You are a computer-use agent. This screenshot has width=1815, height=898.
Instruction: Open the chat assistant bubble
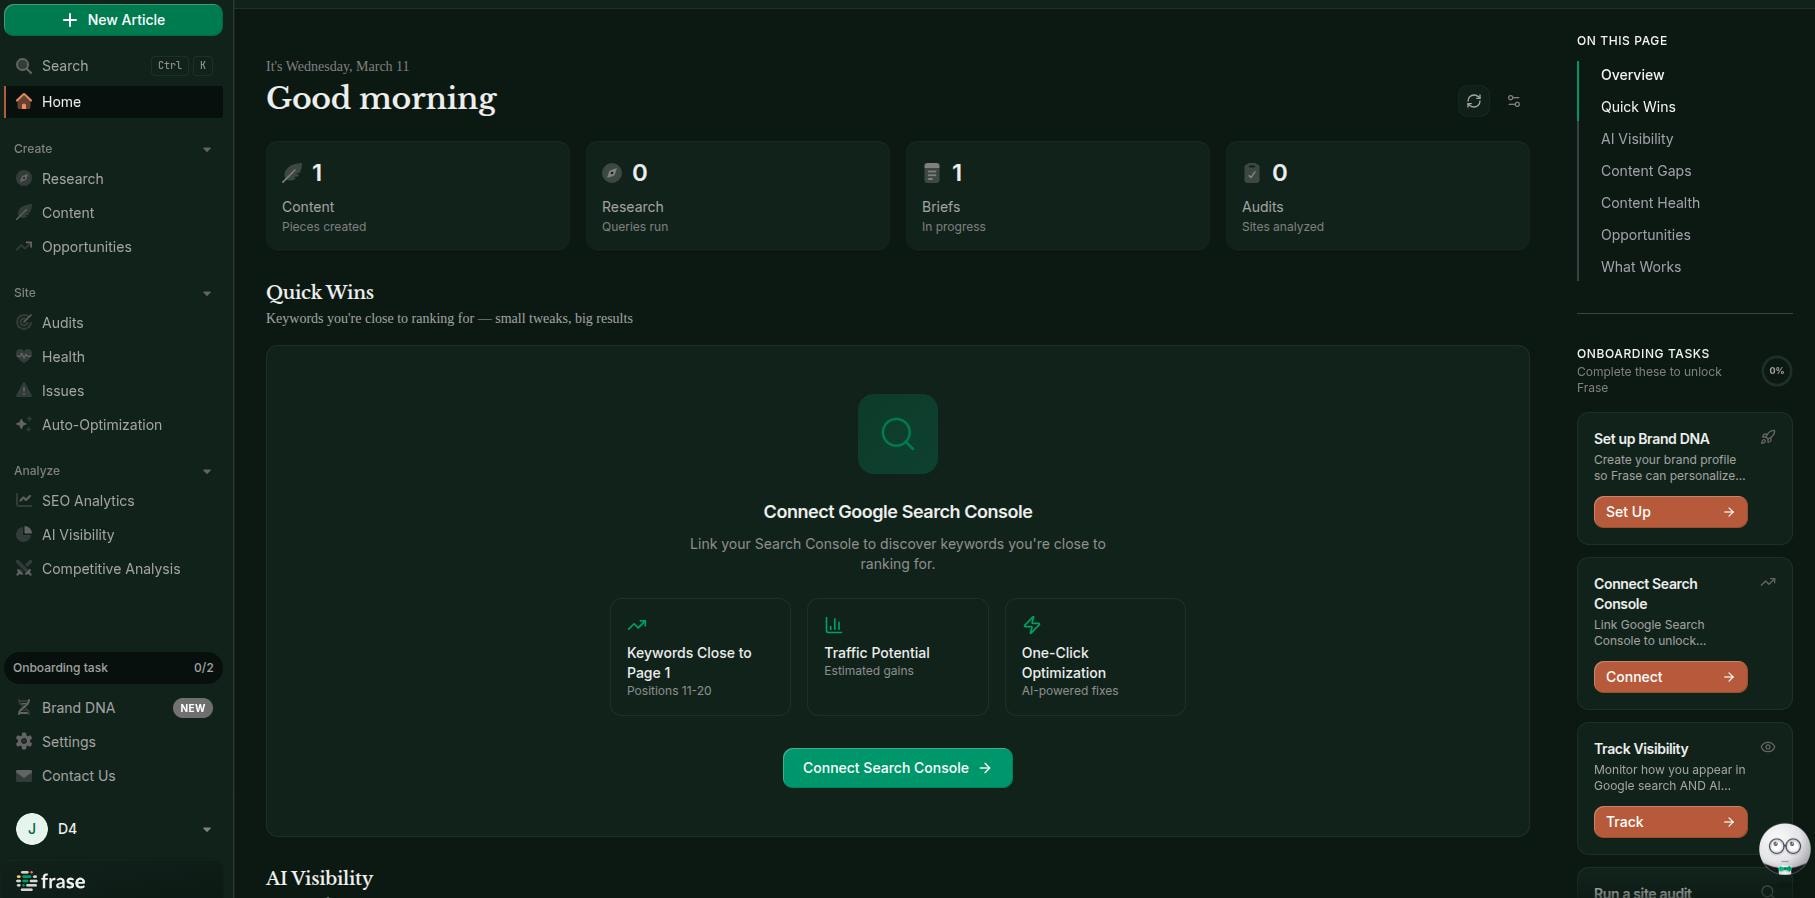[x=1785, y=848]
